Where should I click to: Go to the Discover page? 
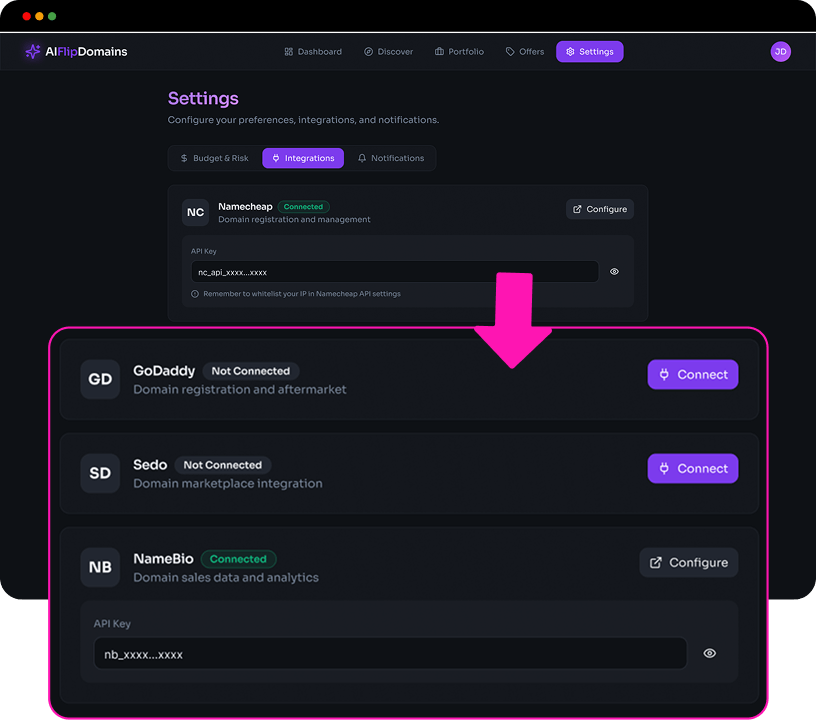tap(388, 52)
